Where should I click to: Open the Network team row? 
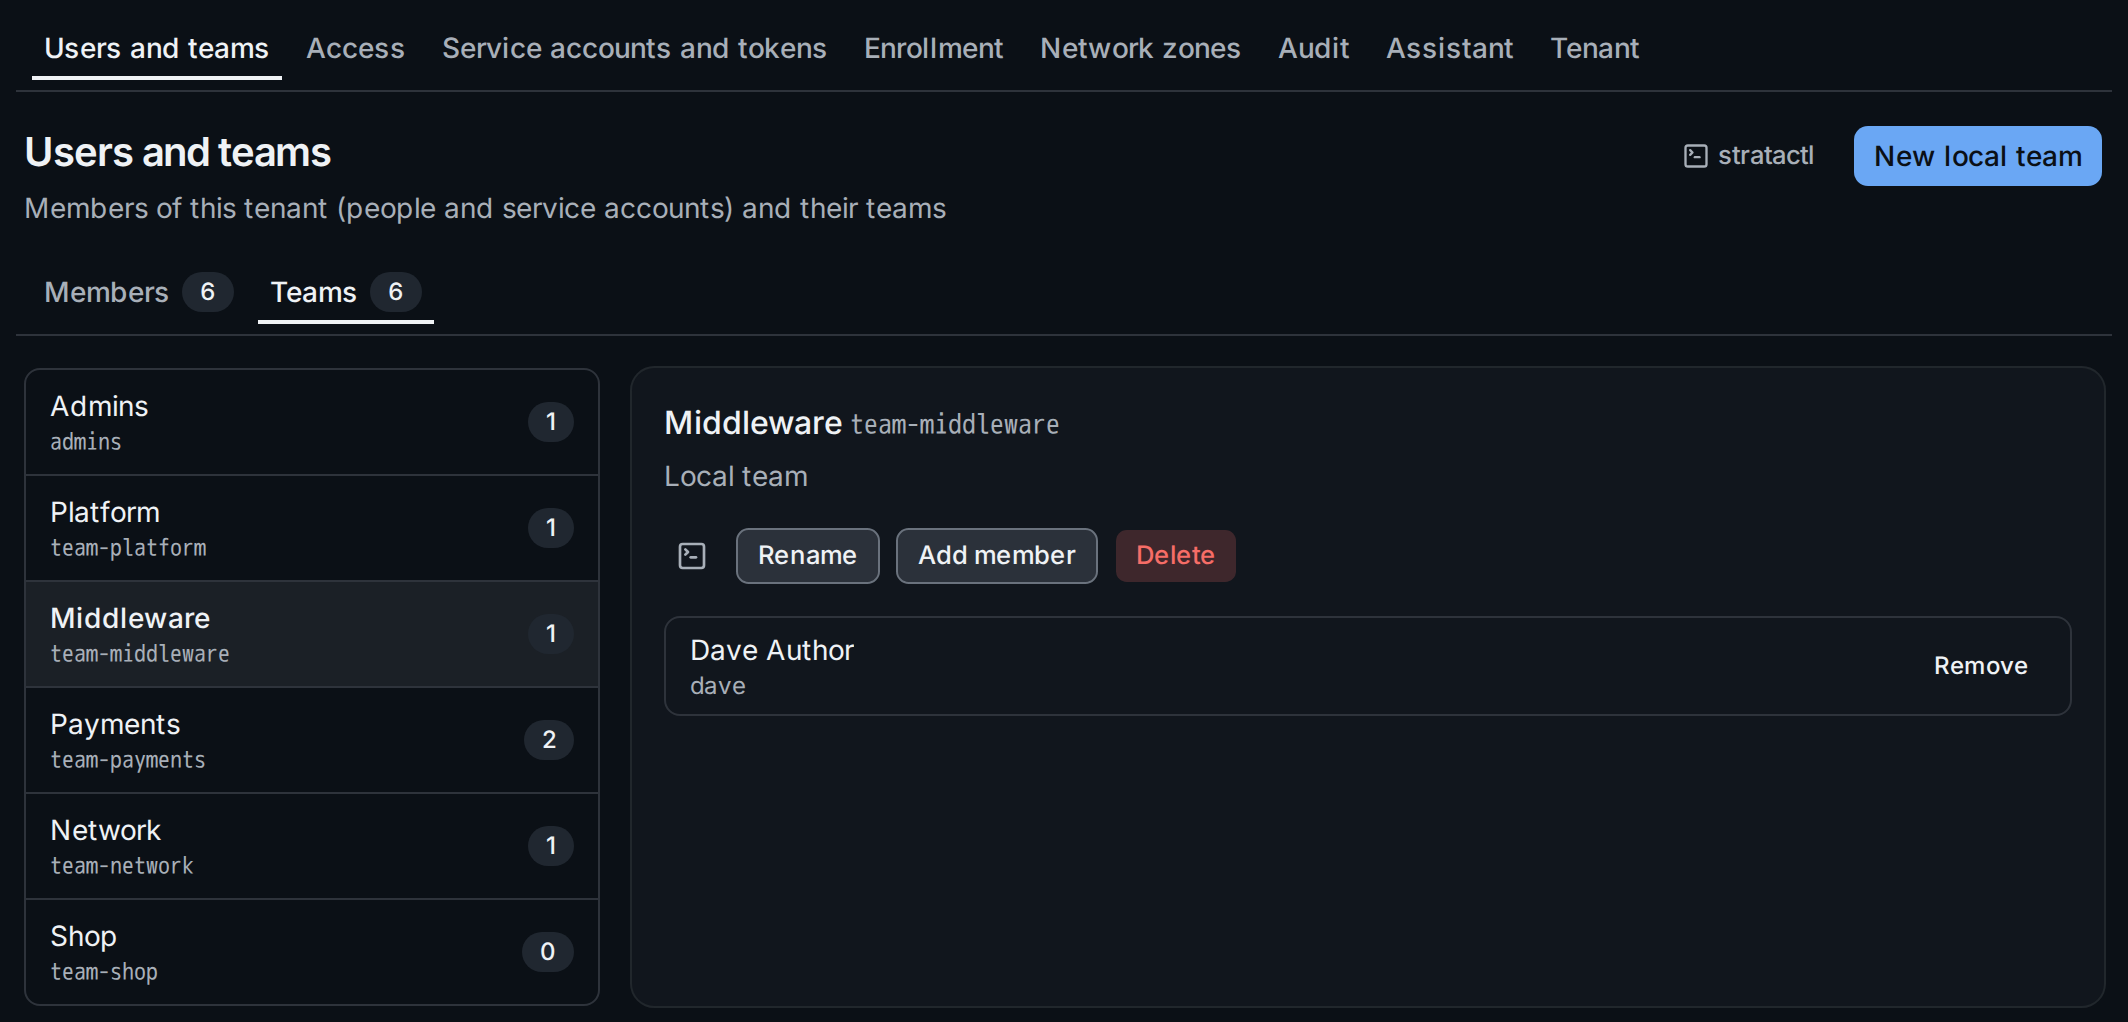coord(312,846)
